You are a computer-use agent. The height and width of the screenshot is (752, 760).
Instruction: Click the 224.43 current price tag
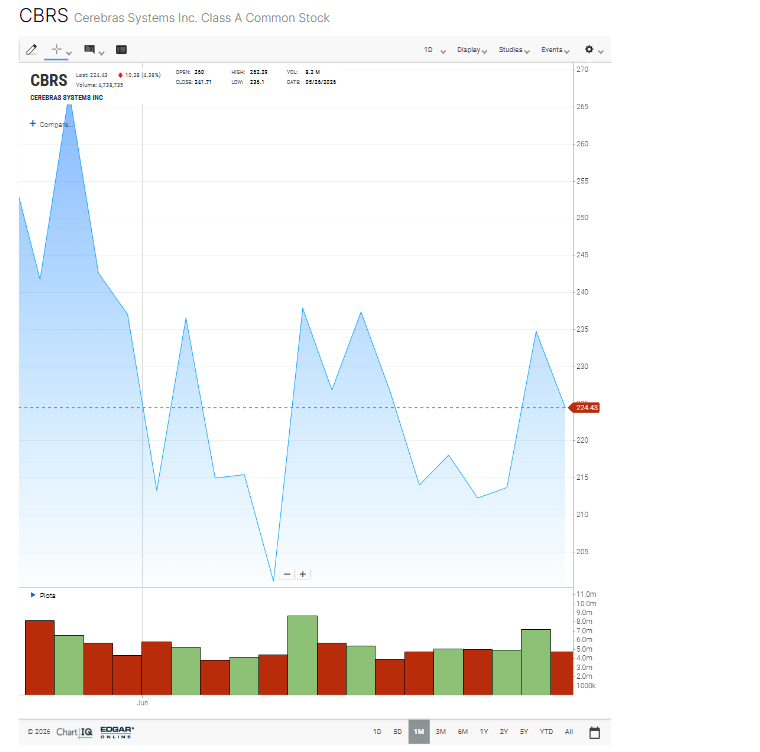tap(585, 407)
